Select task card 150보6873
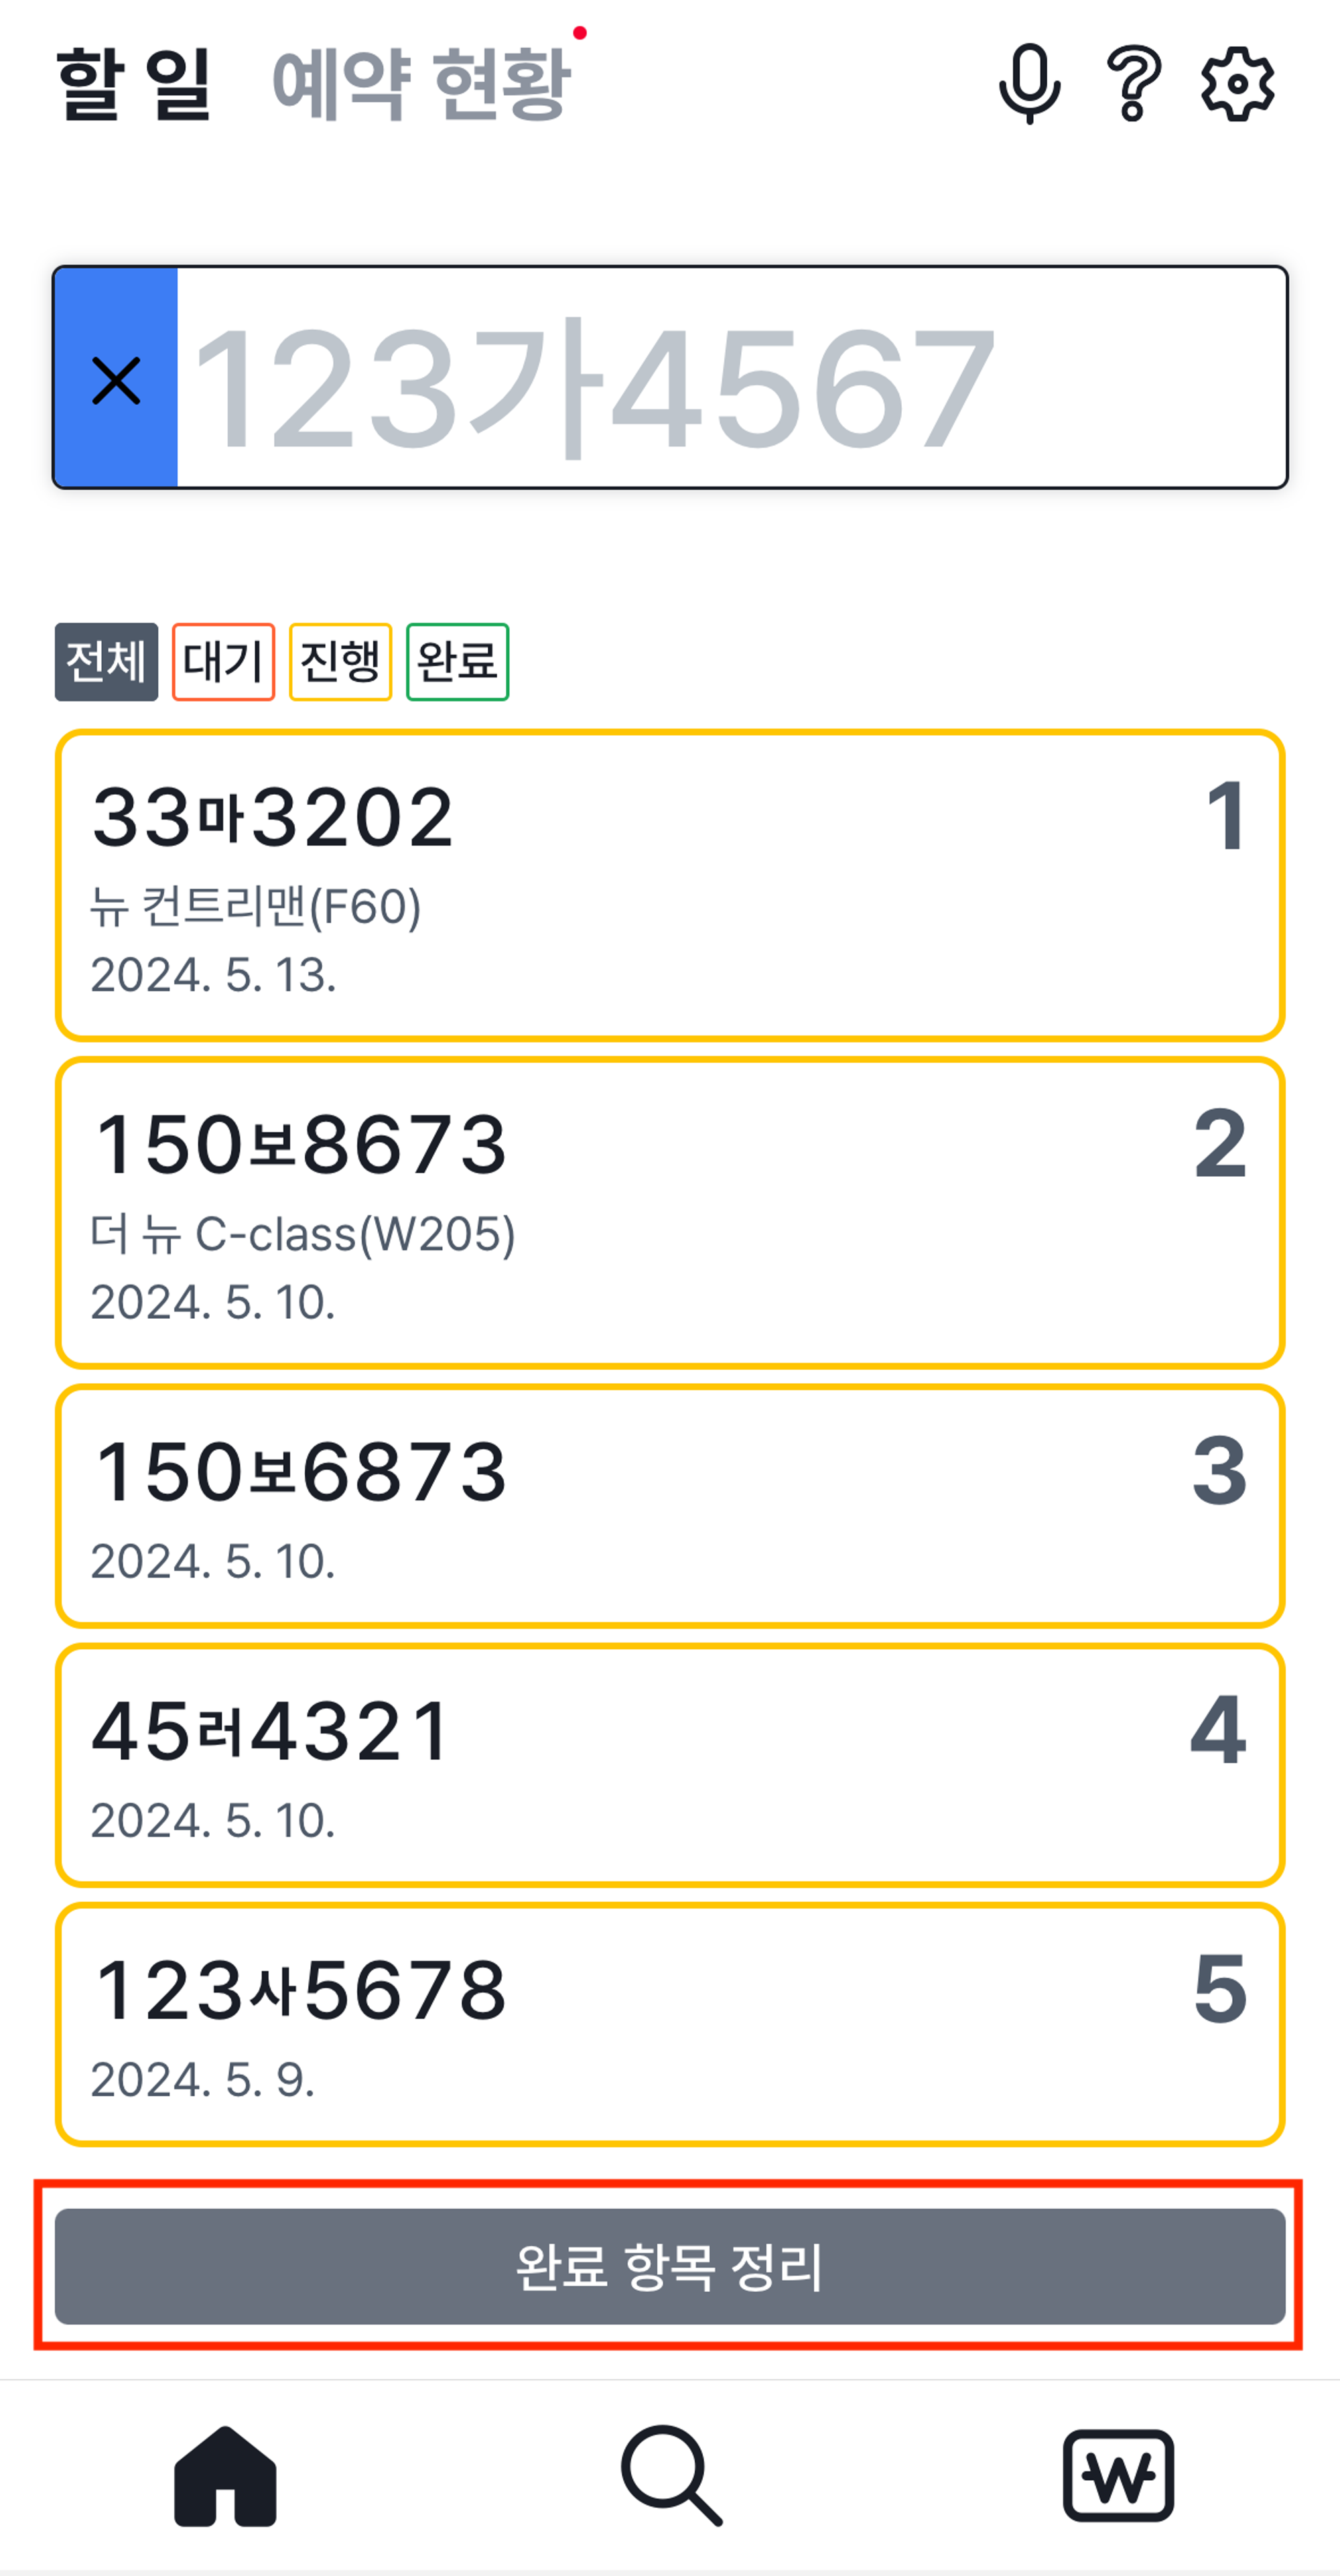 coord(670,1506)
